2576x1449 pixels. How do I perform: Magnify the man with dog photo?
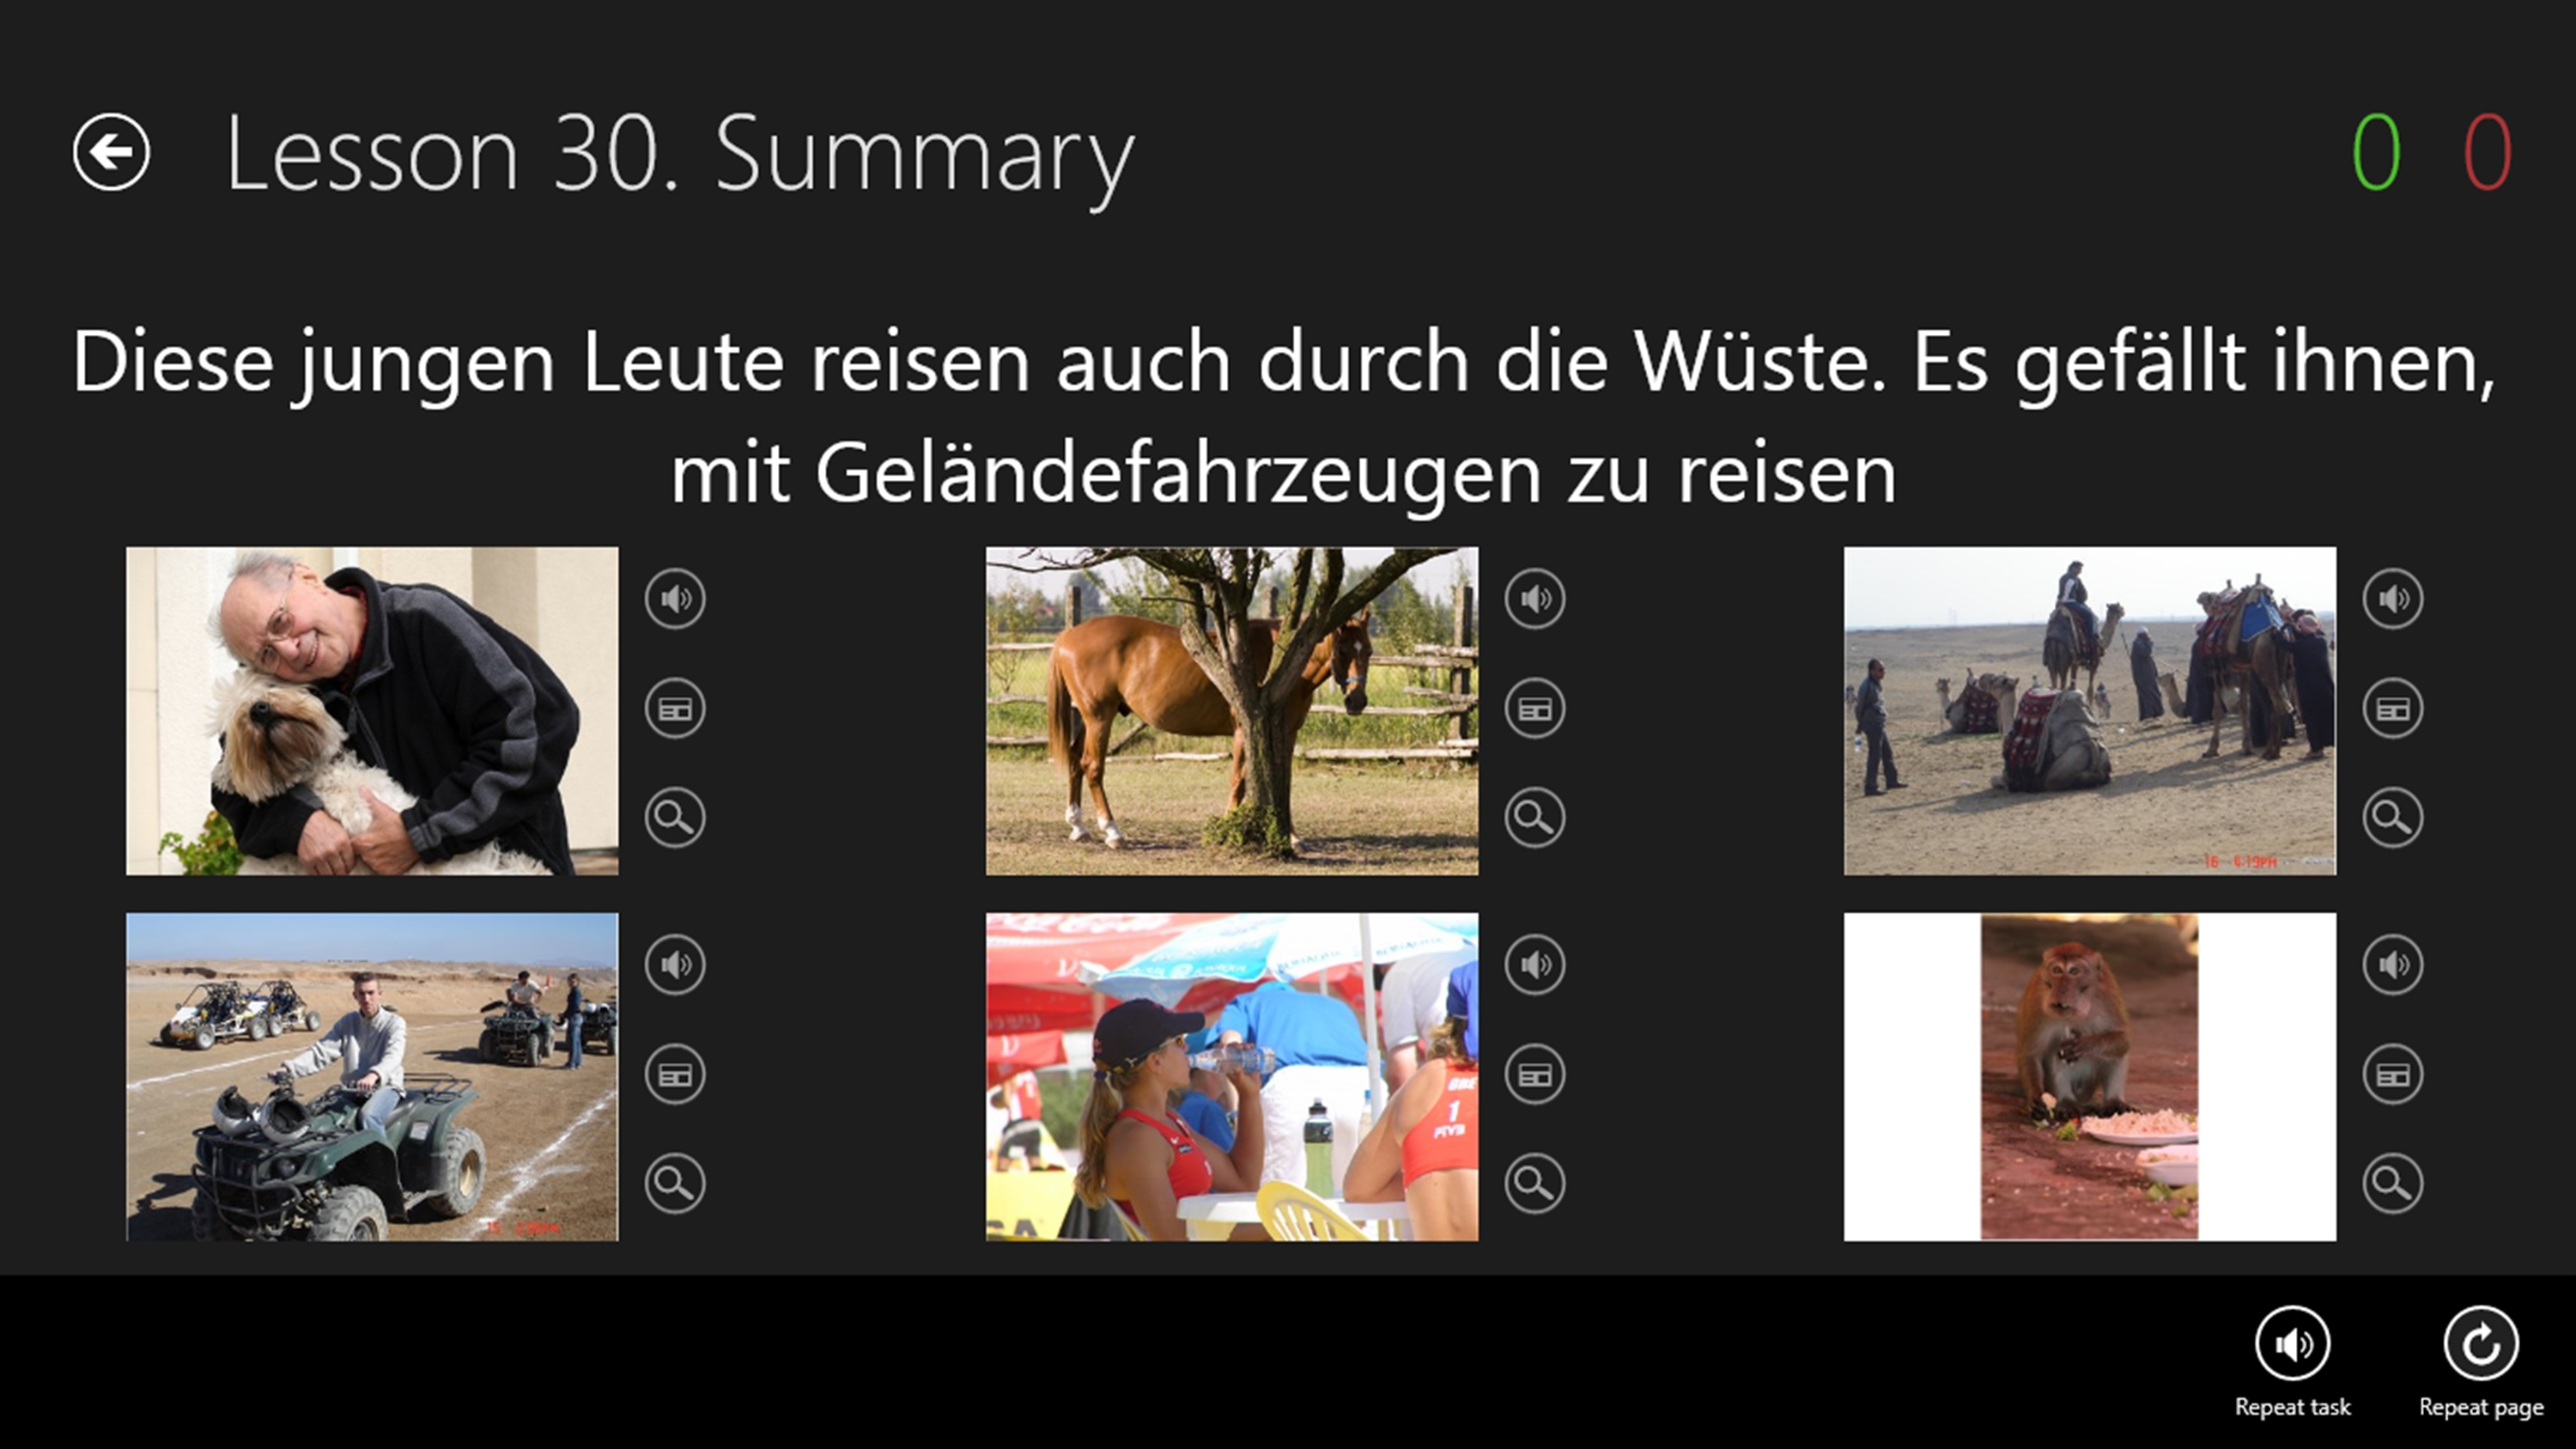click(675, 818)
